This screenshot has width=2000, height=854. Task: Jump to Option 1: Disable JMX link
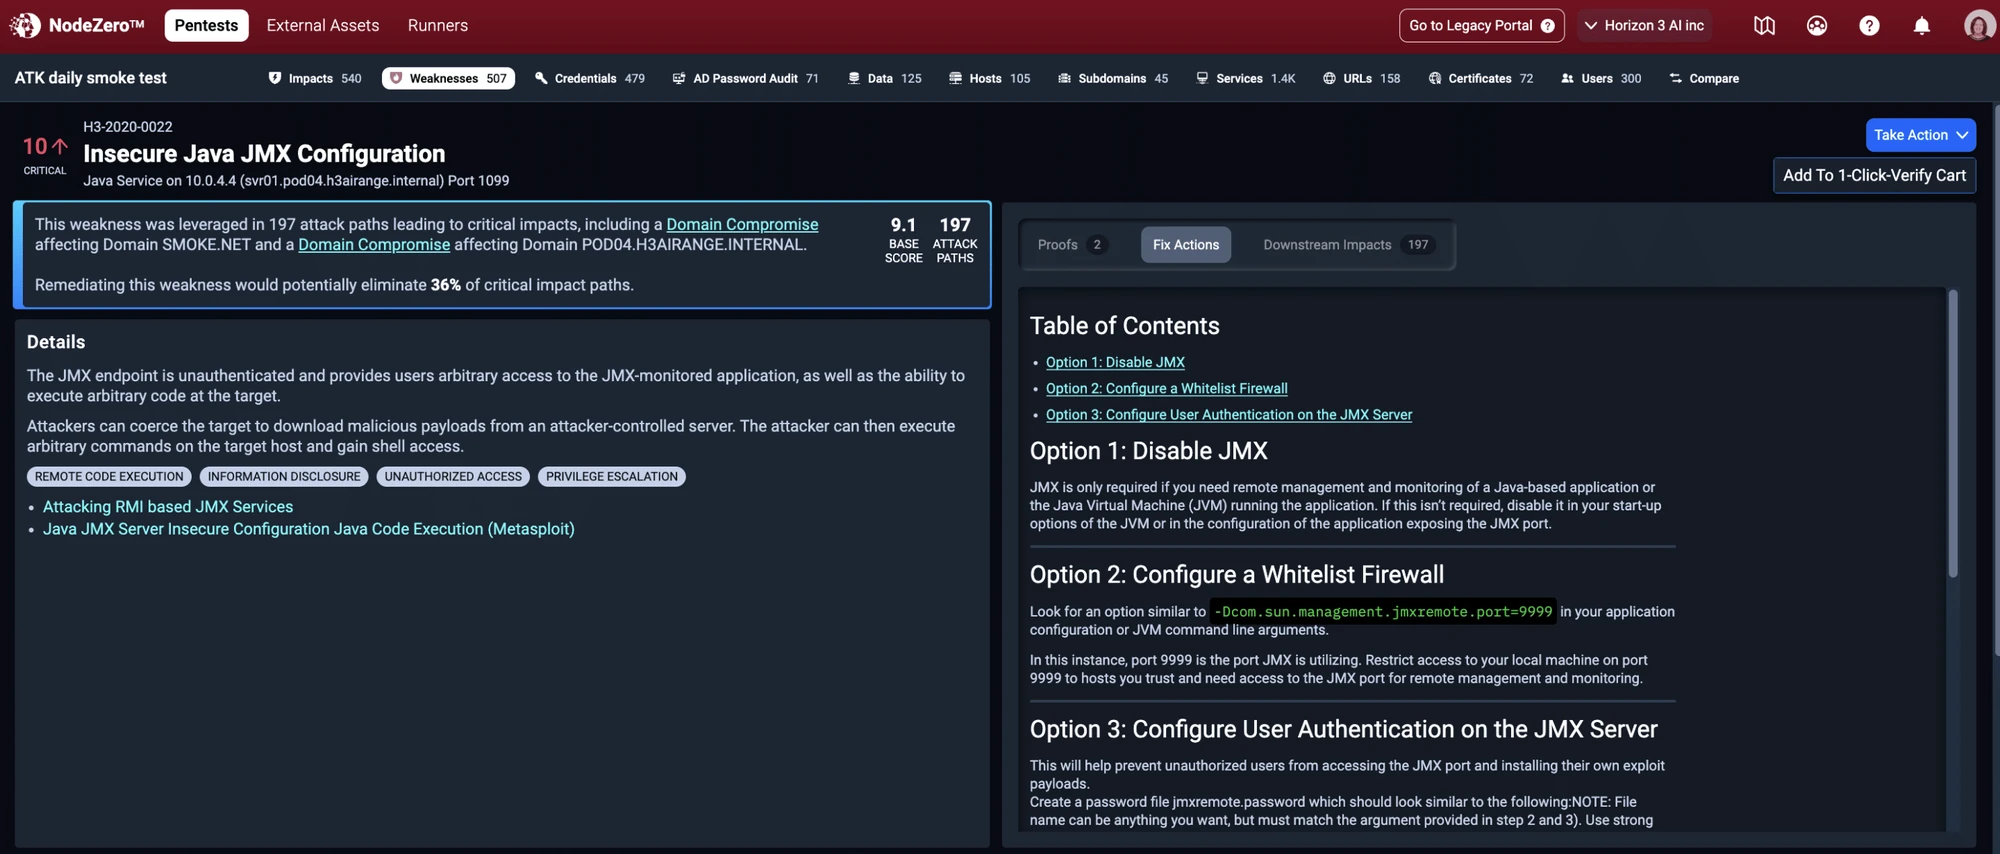(x=1115, y=362)
